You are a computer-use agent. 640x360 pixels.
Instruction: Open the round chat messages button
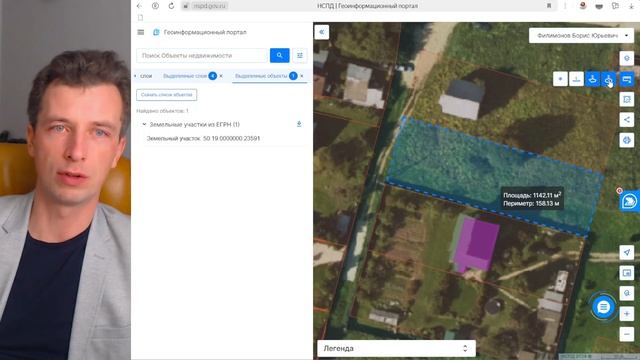603,307
